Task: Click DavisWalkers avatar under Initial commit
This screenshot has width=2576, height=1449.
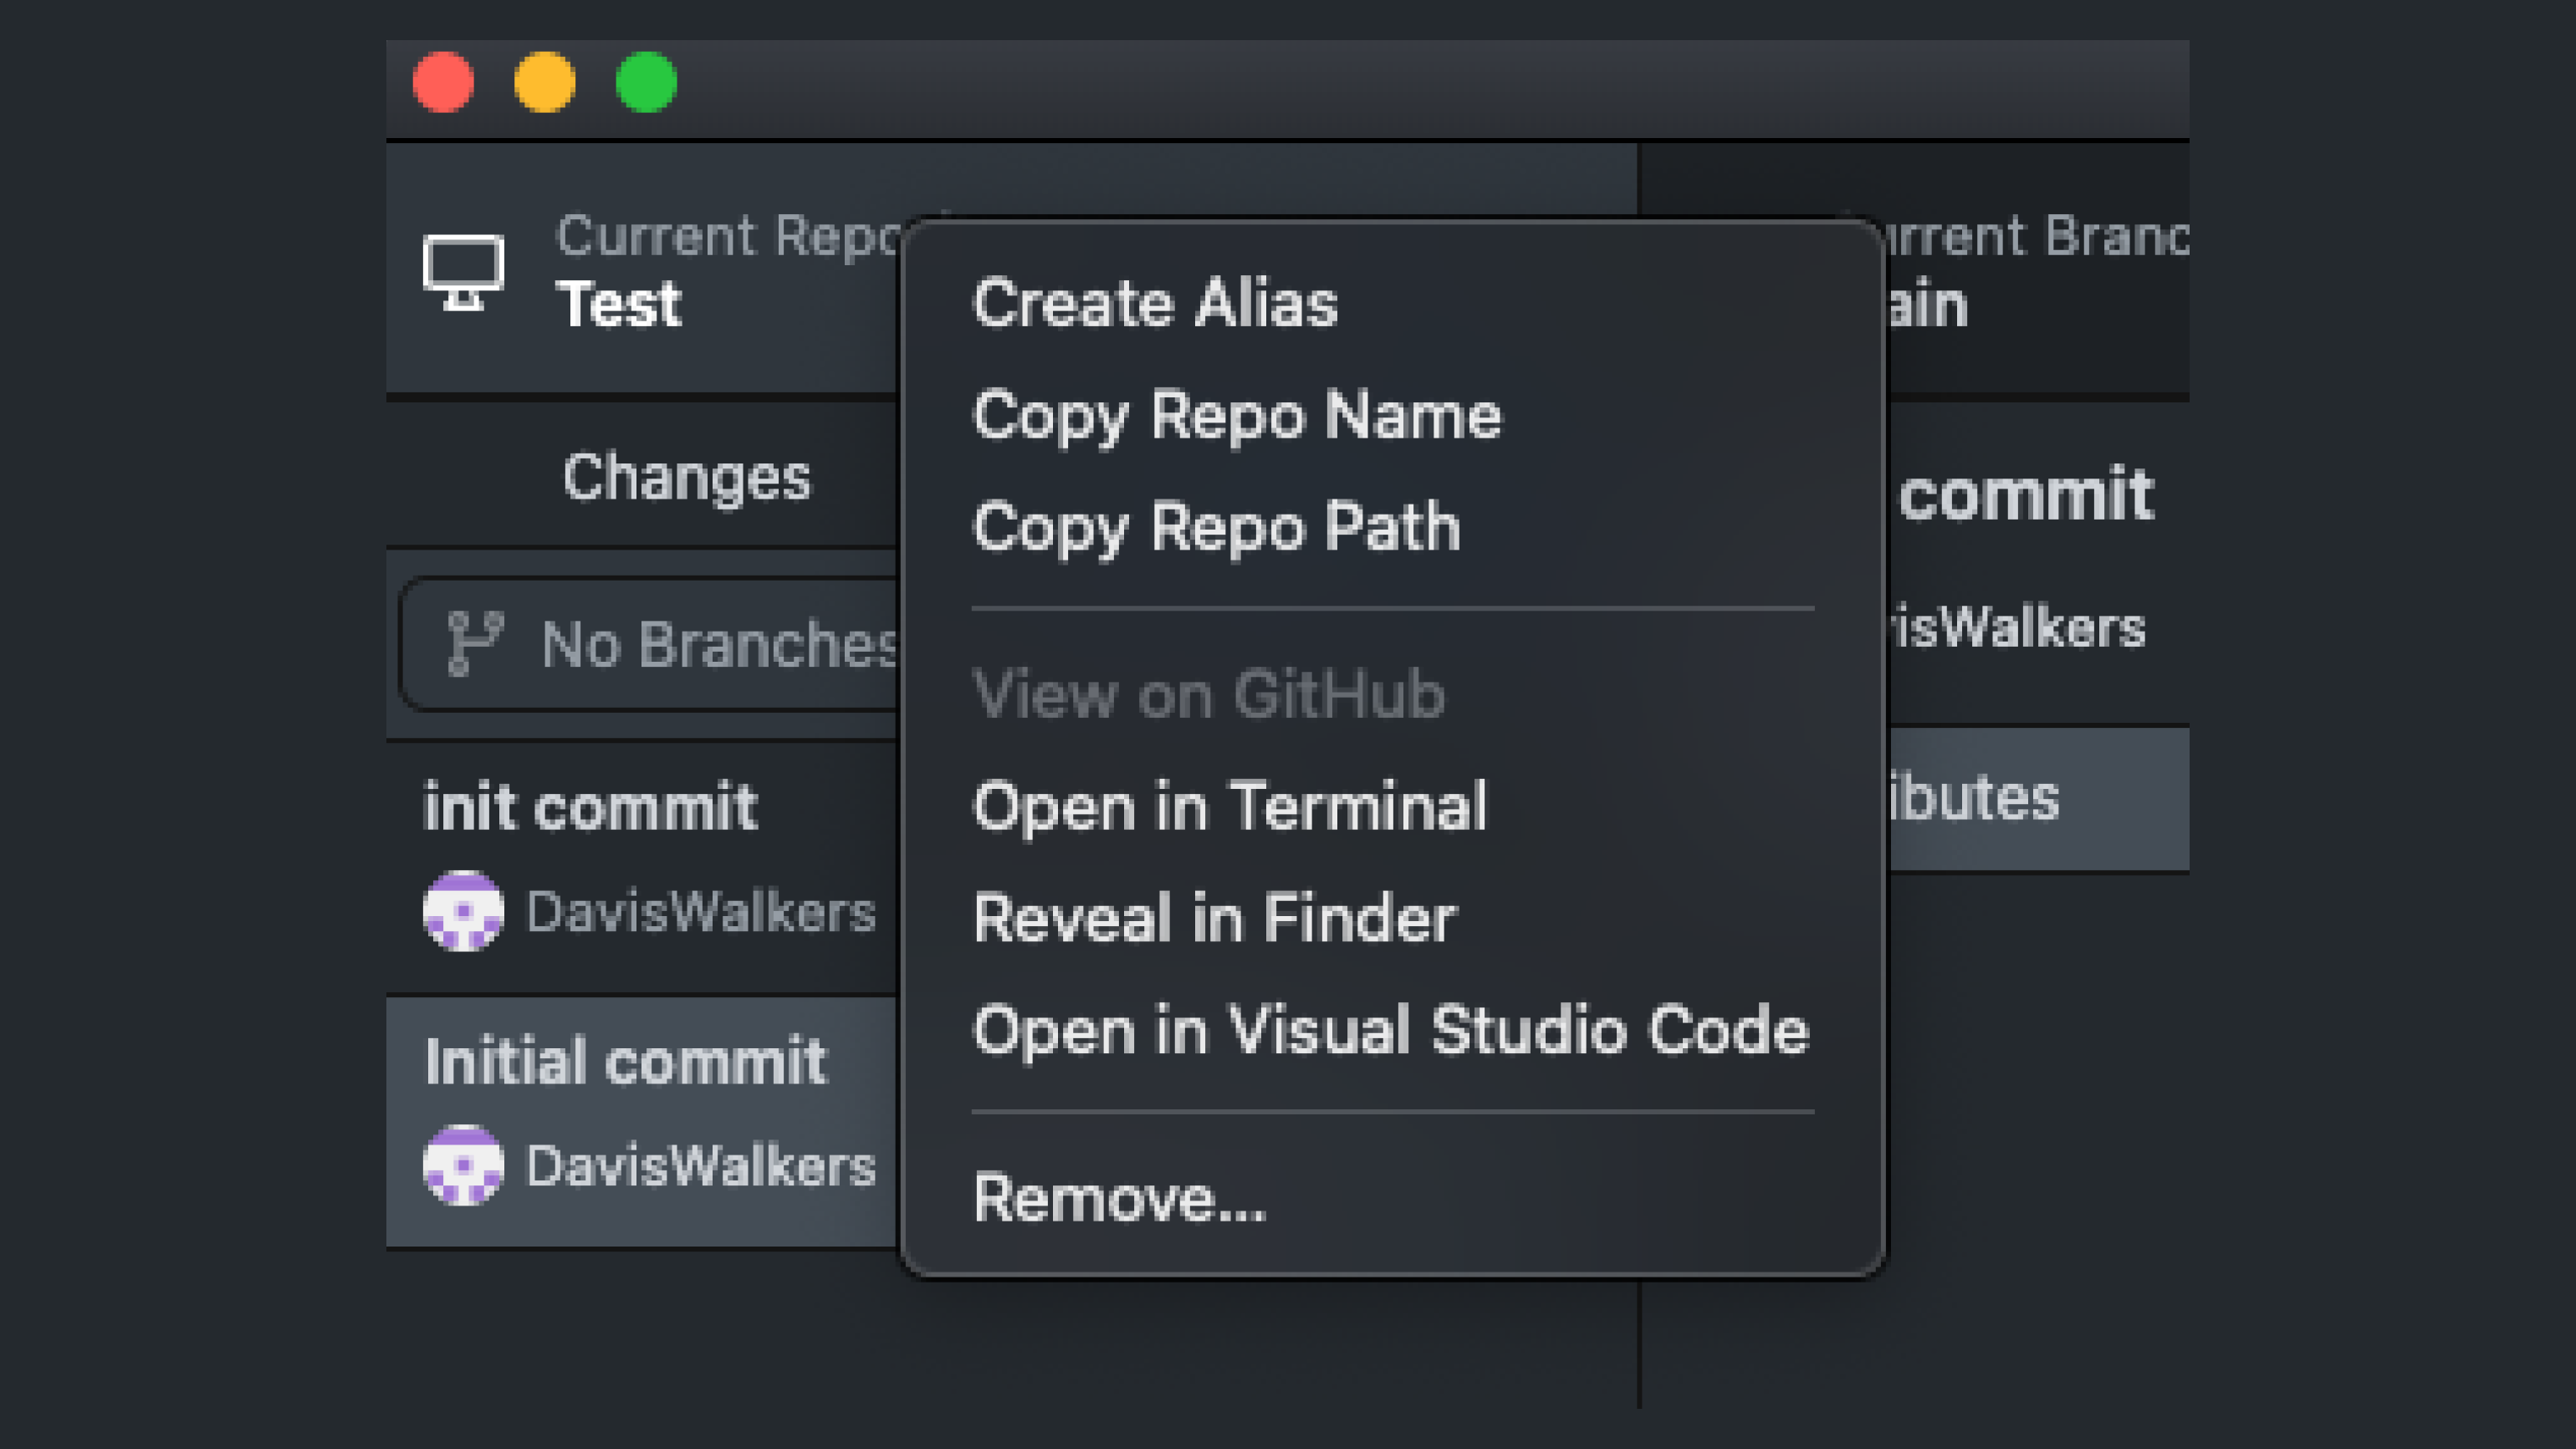Action: pos(463,1165)
